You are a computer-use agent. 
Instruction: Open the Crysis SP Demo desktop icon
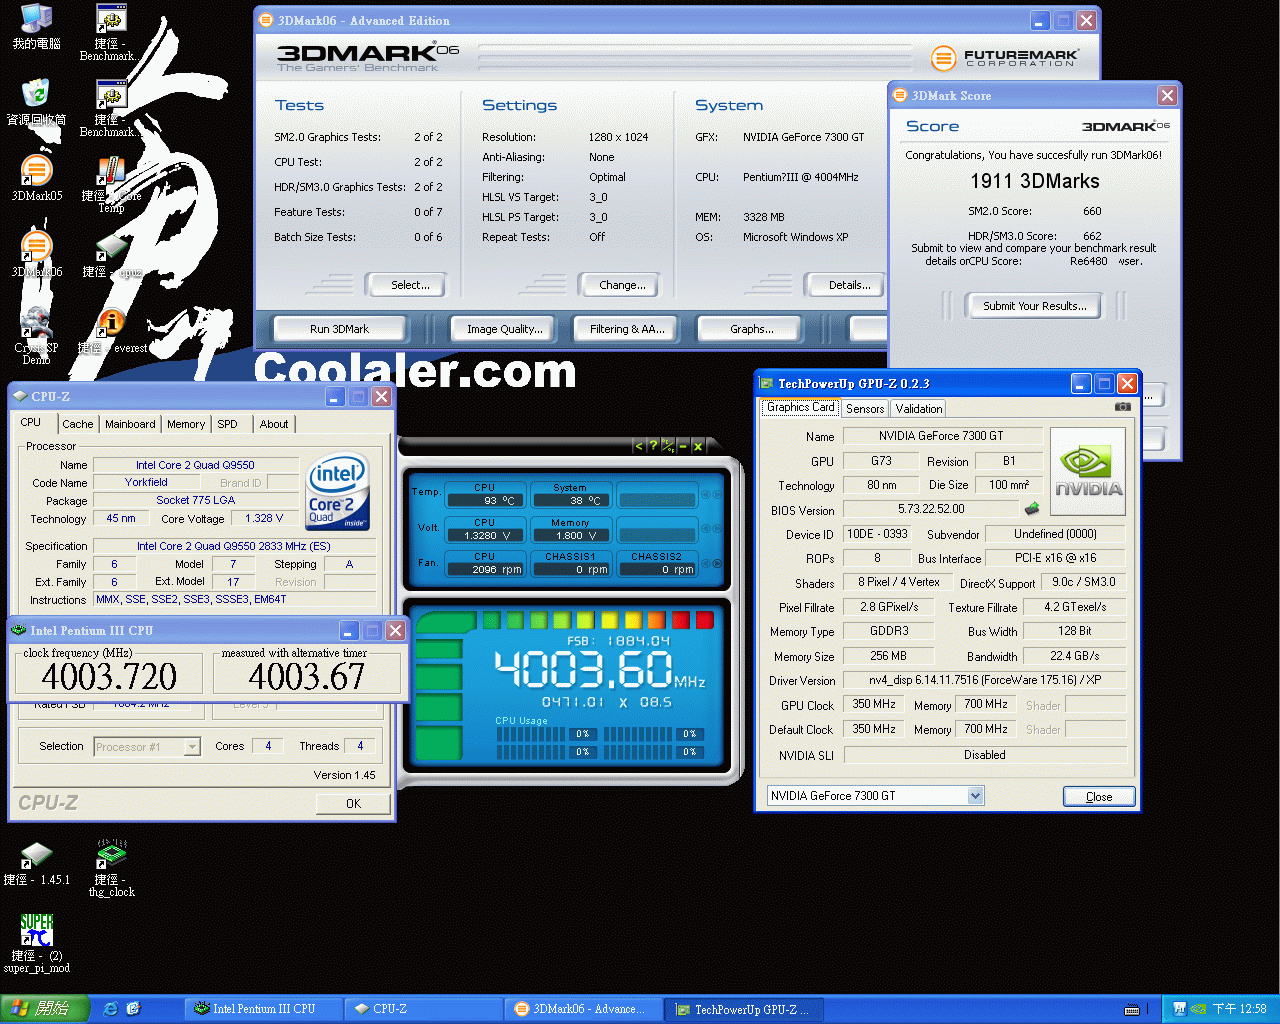pyautogui.click(x=36, y=336)
